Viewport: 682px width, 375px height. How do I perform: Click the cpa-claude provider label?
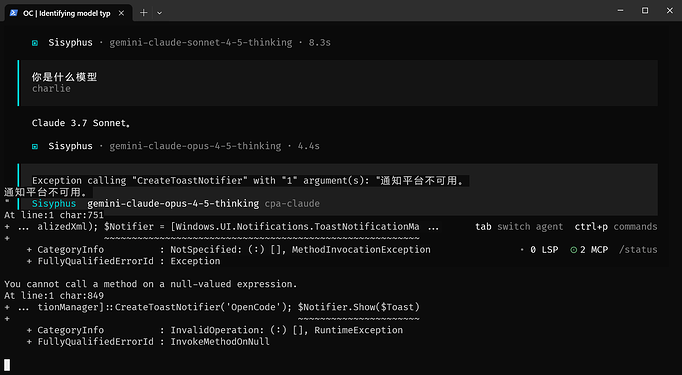pyautogui.click(x=292, y=204)
